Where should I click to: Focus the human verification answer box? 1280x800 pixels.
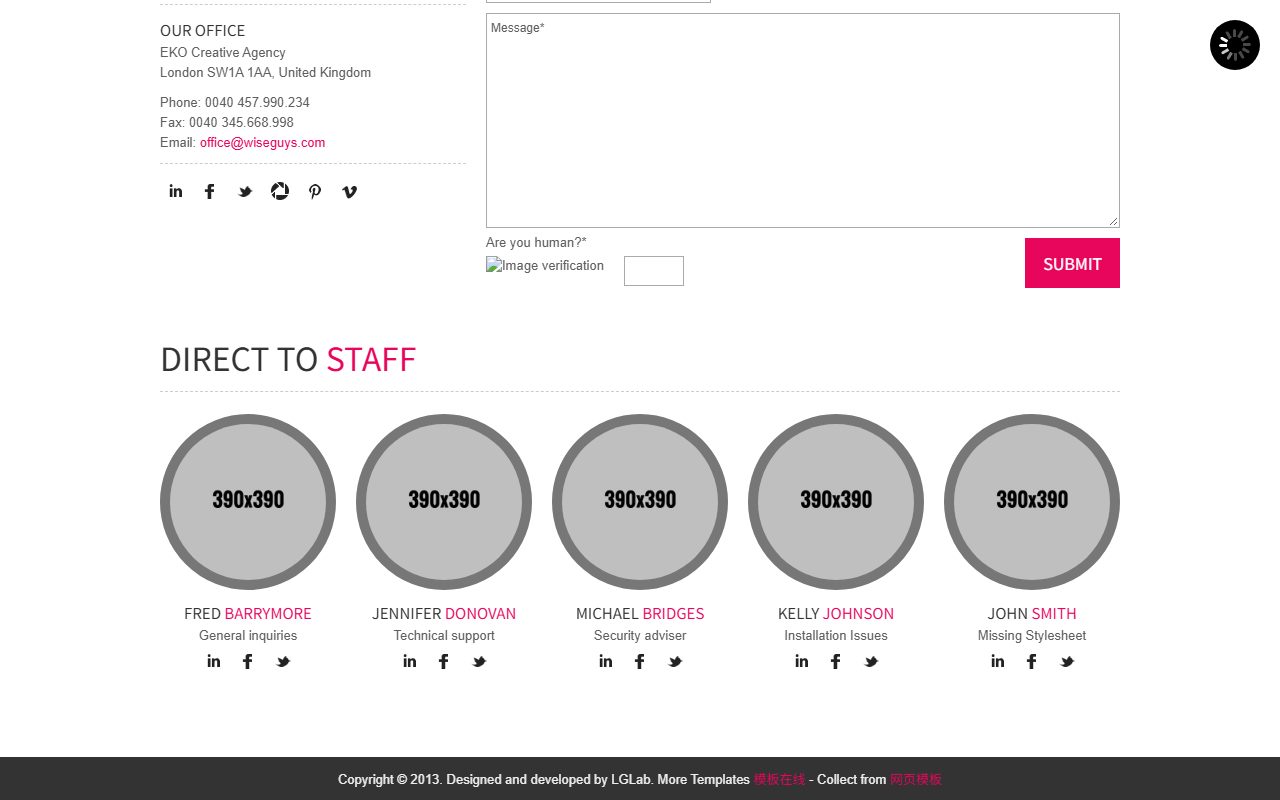(654, 271)
